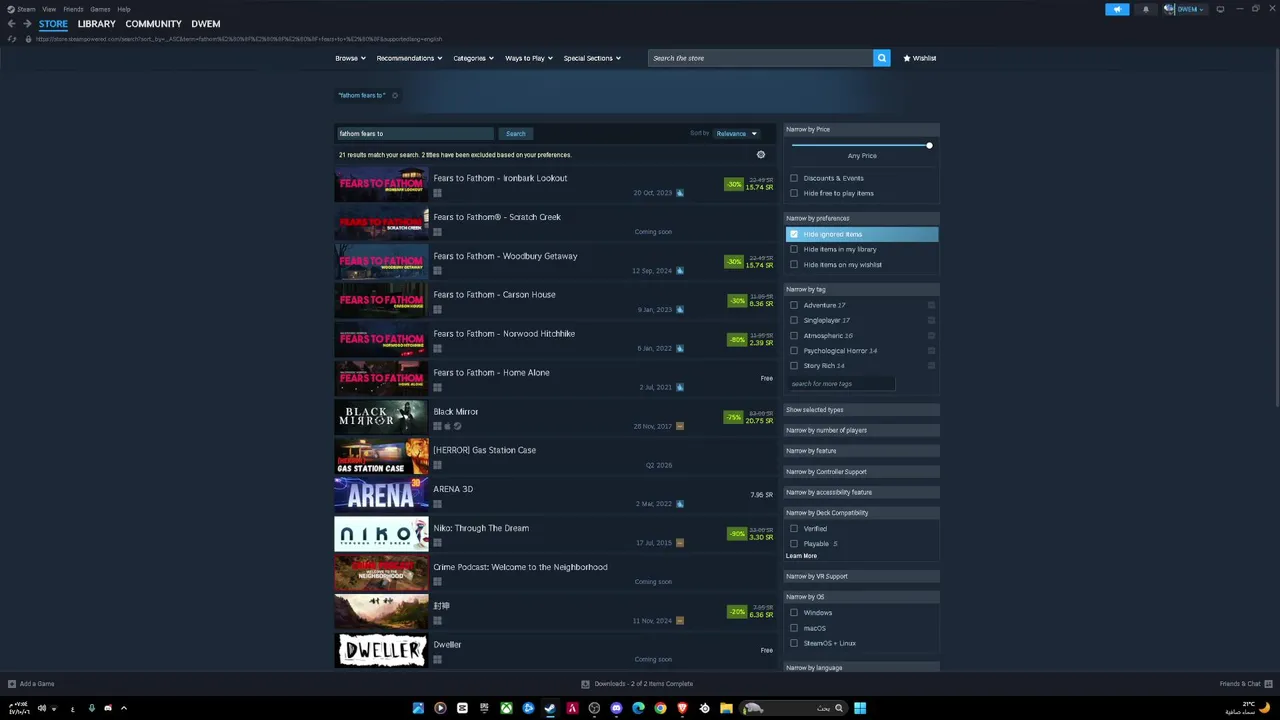Open Brave browser from taskbar
The width and height of the screenshot is (1280, 720).
[682, 708]
